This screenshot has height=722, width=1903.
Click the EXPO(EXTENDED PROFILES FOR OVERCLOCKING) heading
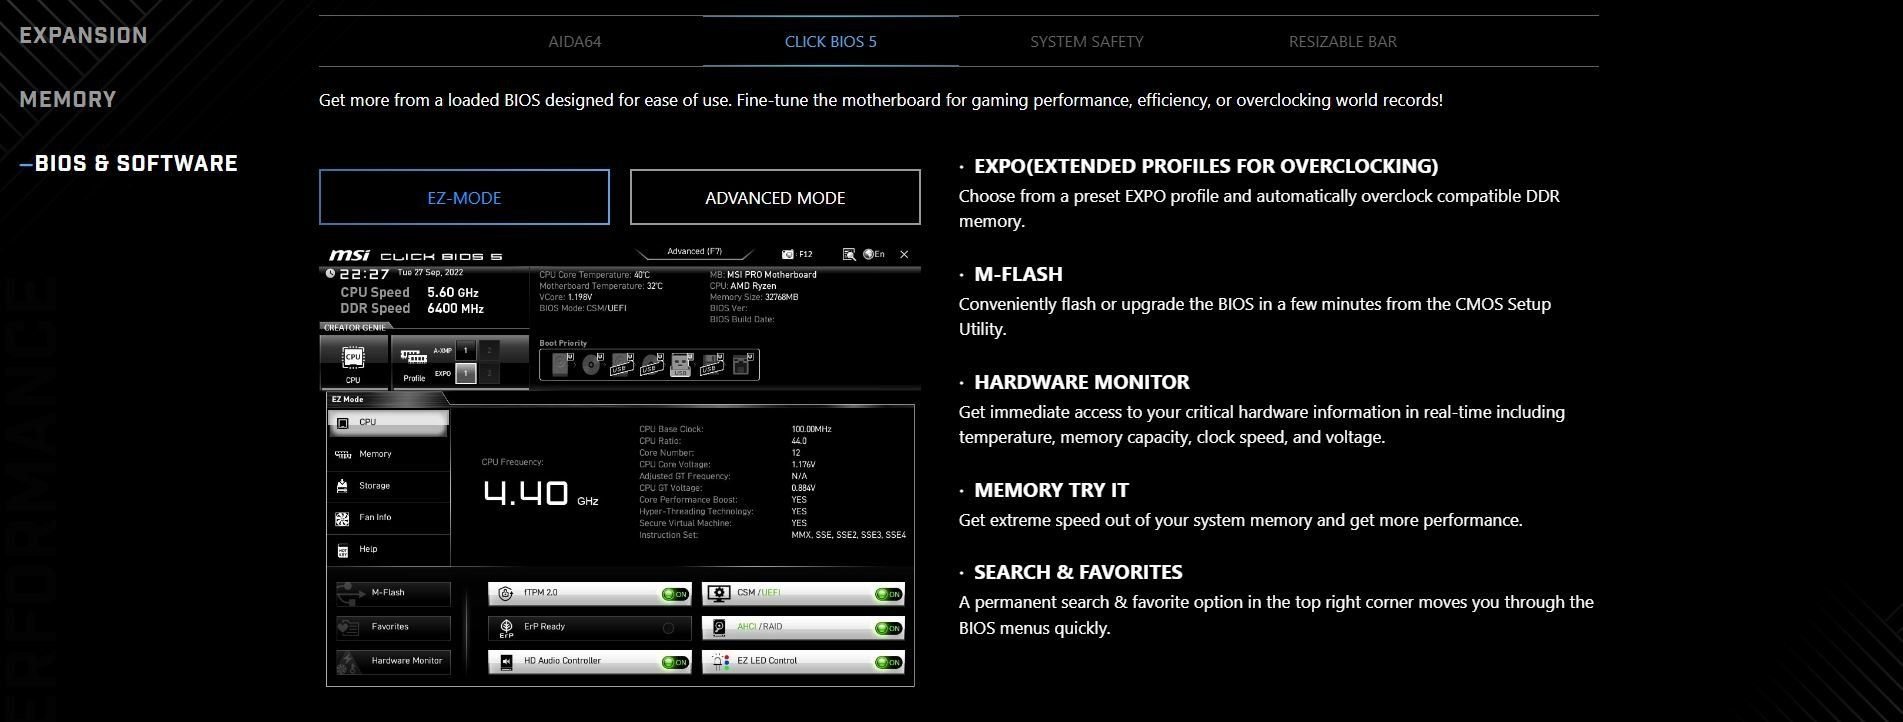click(x=1206, y=166)
